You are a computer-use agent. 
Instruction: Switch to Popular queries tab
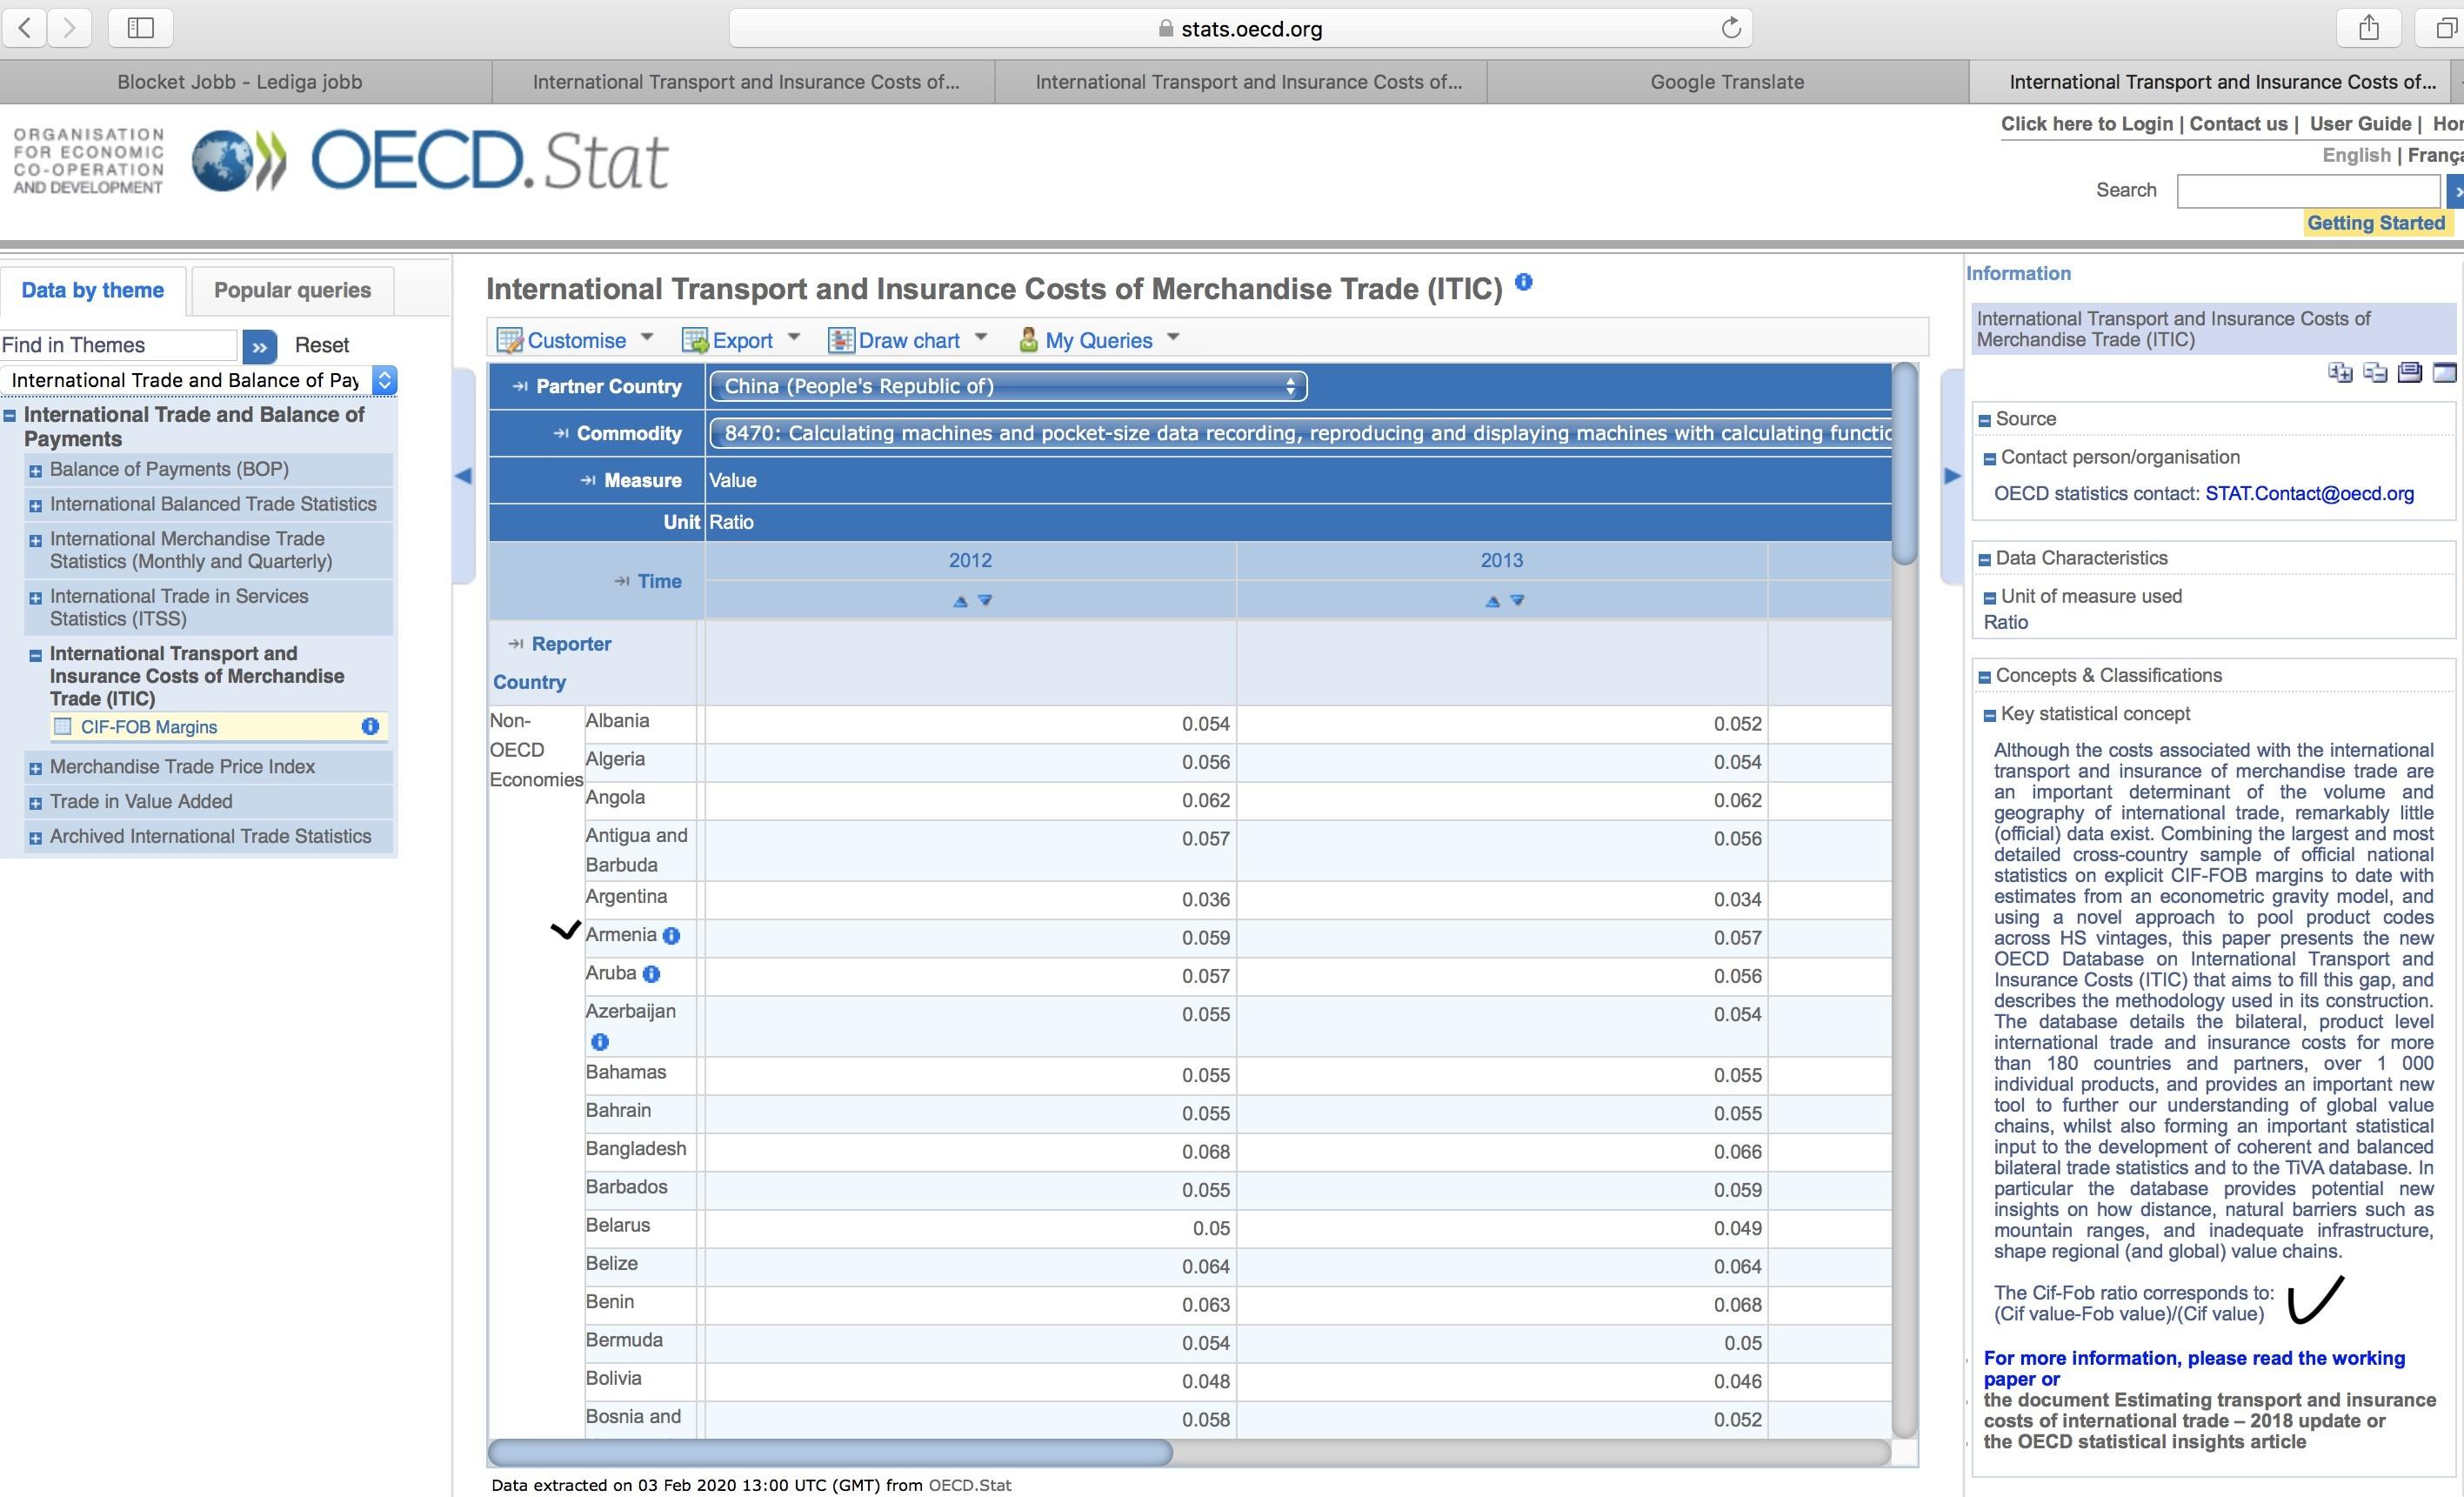292,290
